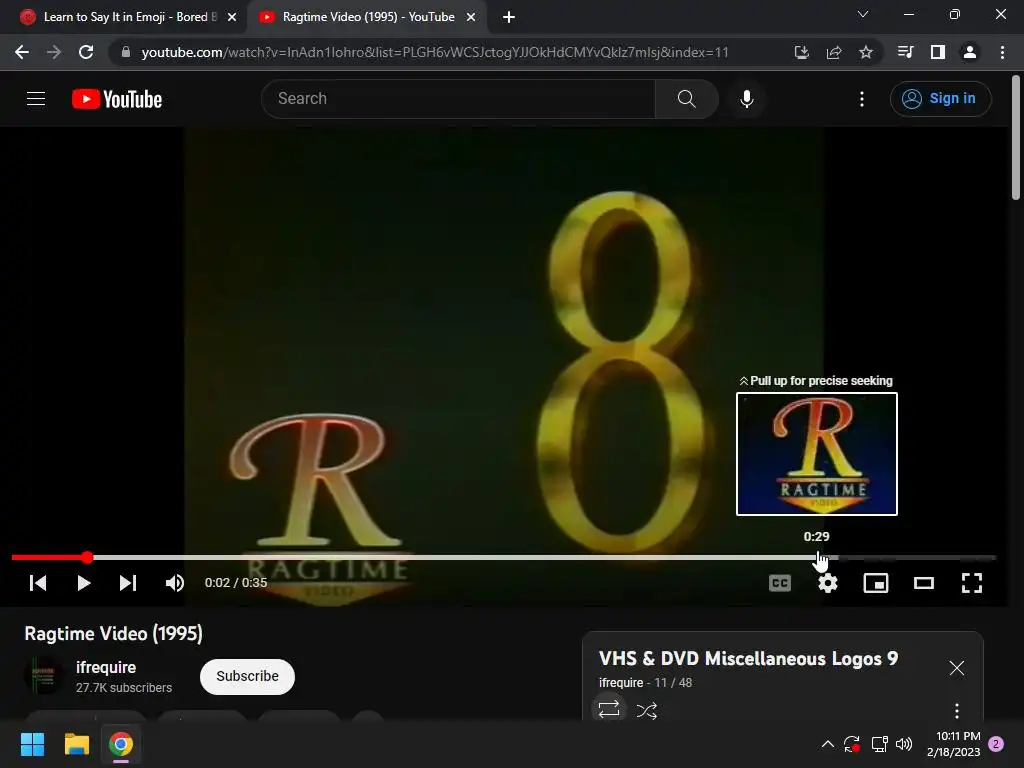This screenshot has height=768, width=1024.
Task: Toggle closed captions CC button
Action: click(780, 583)
